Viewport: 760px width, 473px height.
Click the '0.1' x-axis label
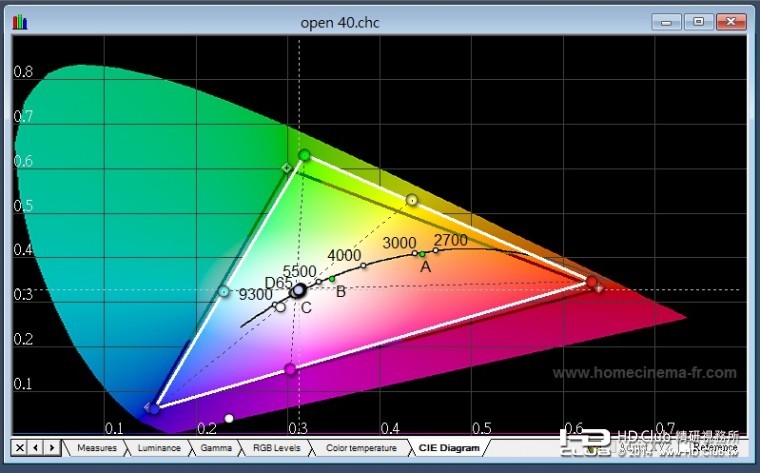point(114,428)
